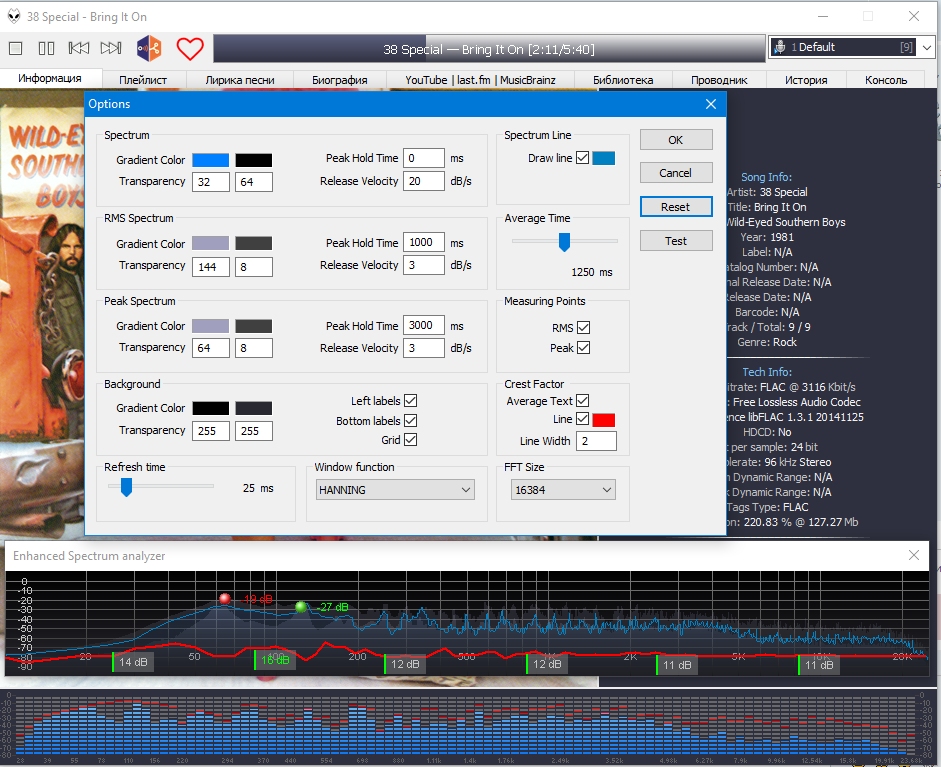The height and width of the screenshot is (767, 941).
Task: Confirm the options with OK
Action: tap(676, 140)
